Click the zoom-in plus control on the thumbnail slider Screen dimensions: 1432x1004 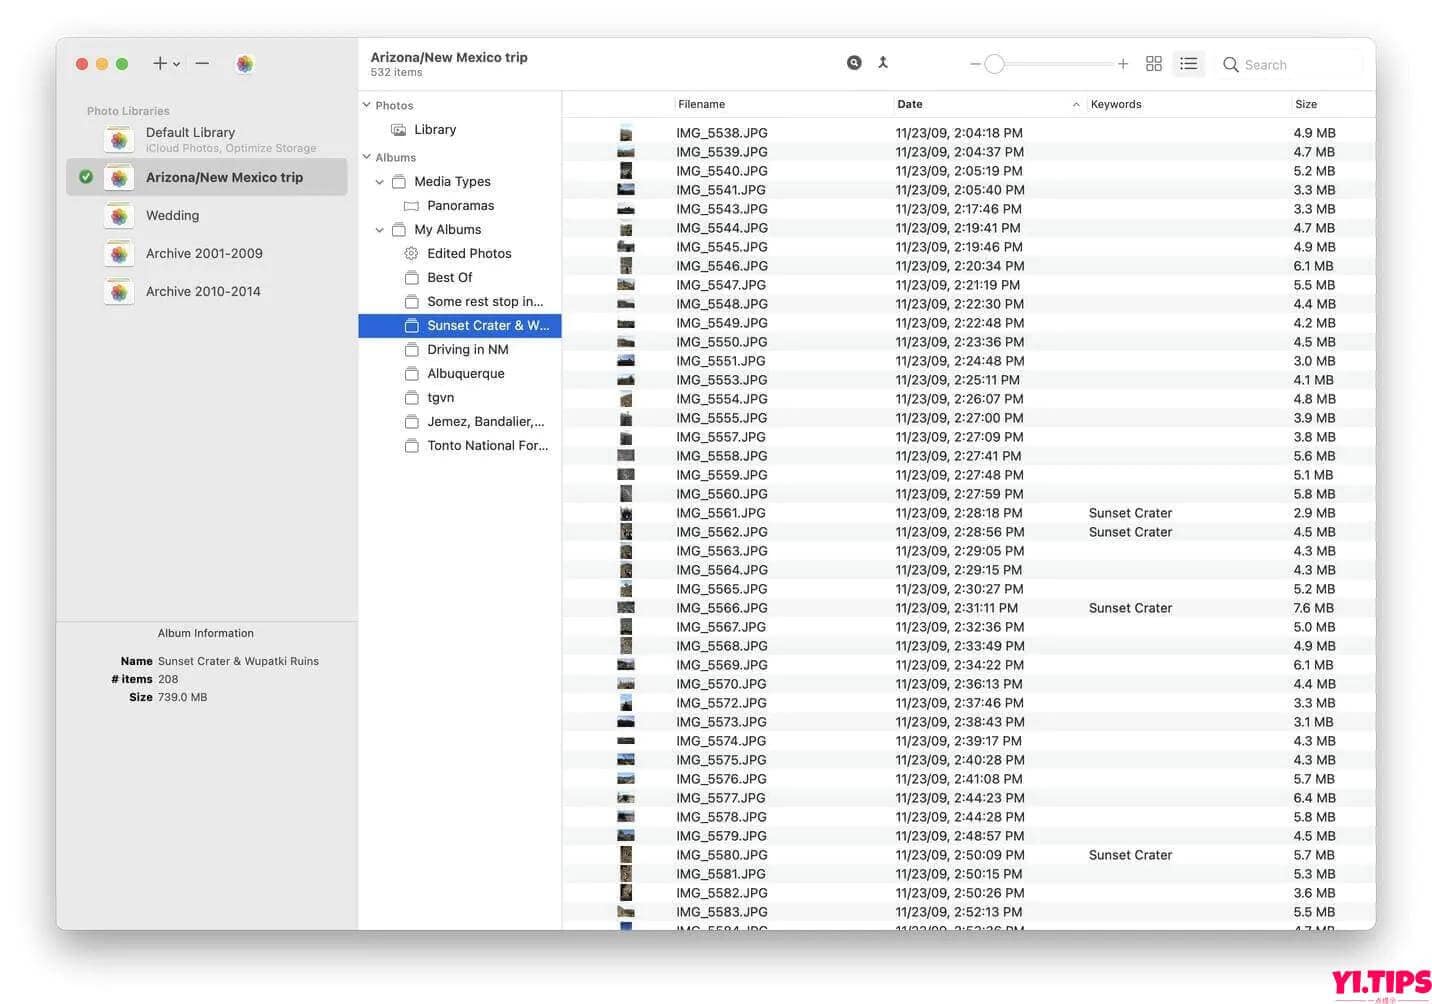coord(1123,63)
